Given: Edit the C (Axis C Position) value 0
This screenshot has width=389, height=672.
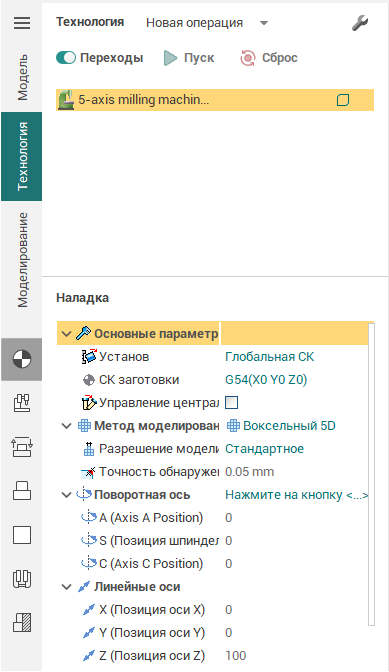Looking at the screenshot, I should 228,564.
